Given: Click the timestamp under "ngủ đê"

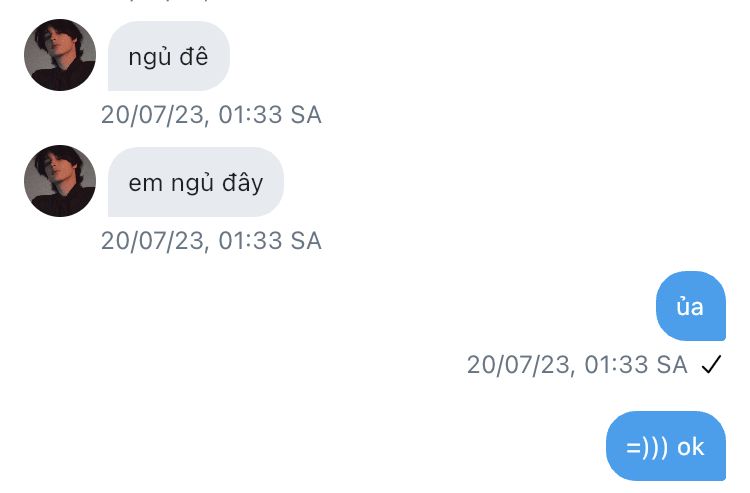Looking at the screenshot, I should coord(211,115).
